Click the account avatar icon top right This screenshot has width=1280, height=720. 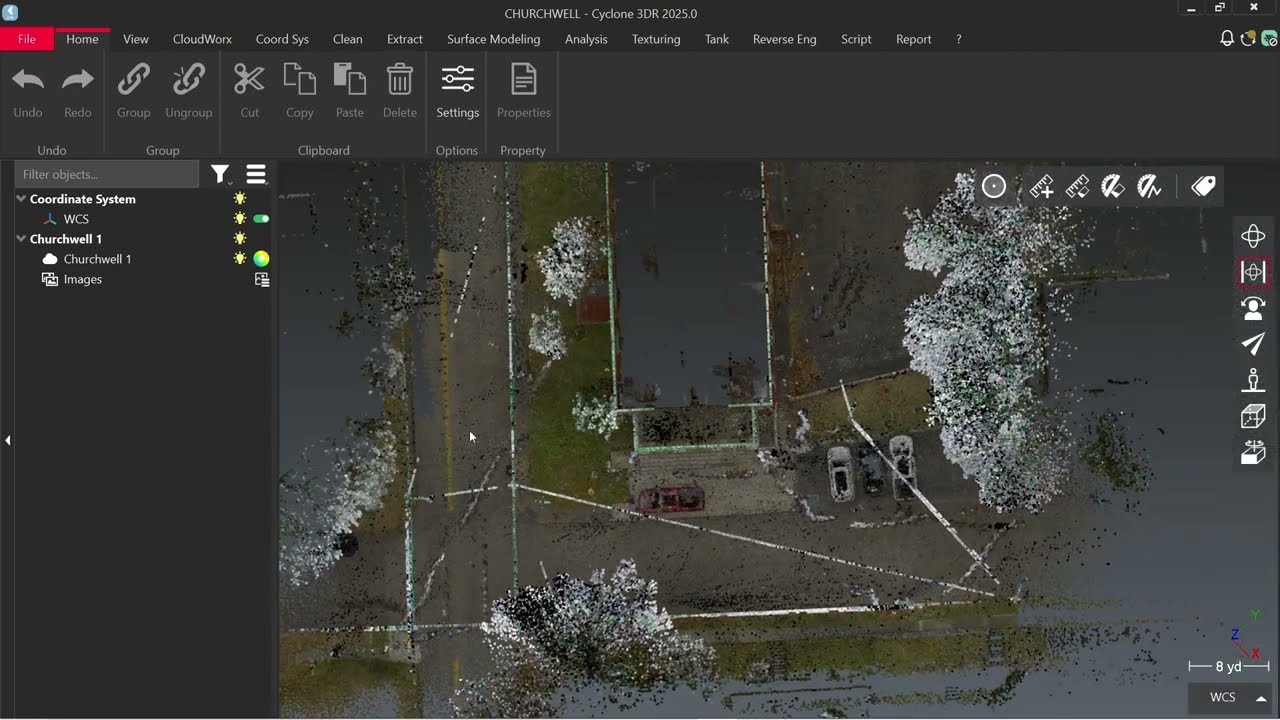click(1269, 39)
